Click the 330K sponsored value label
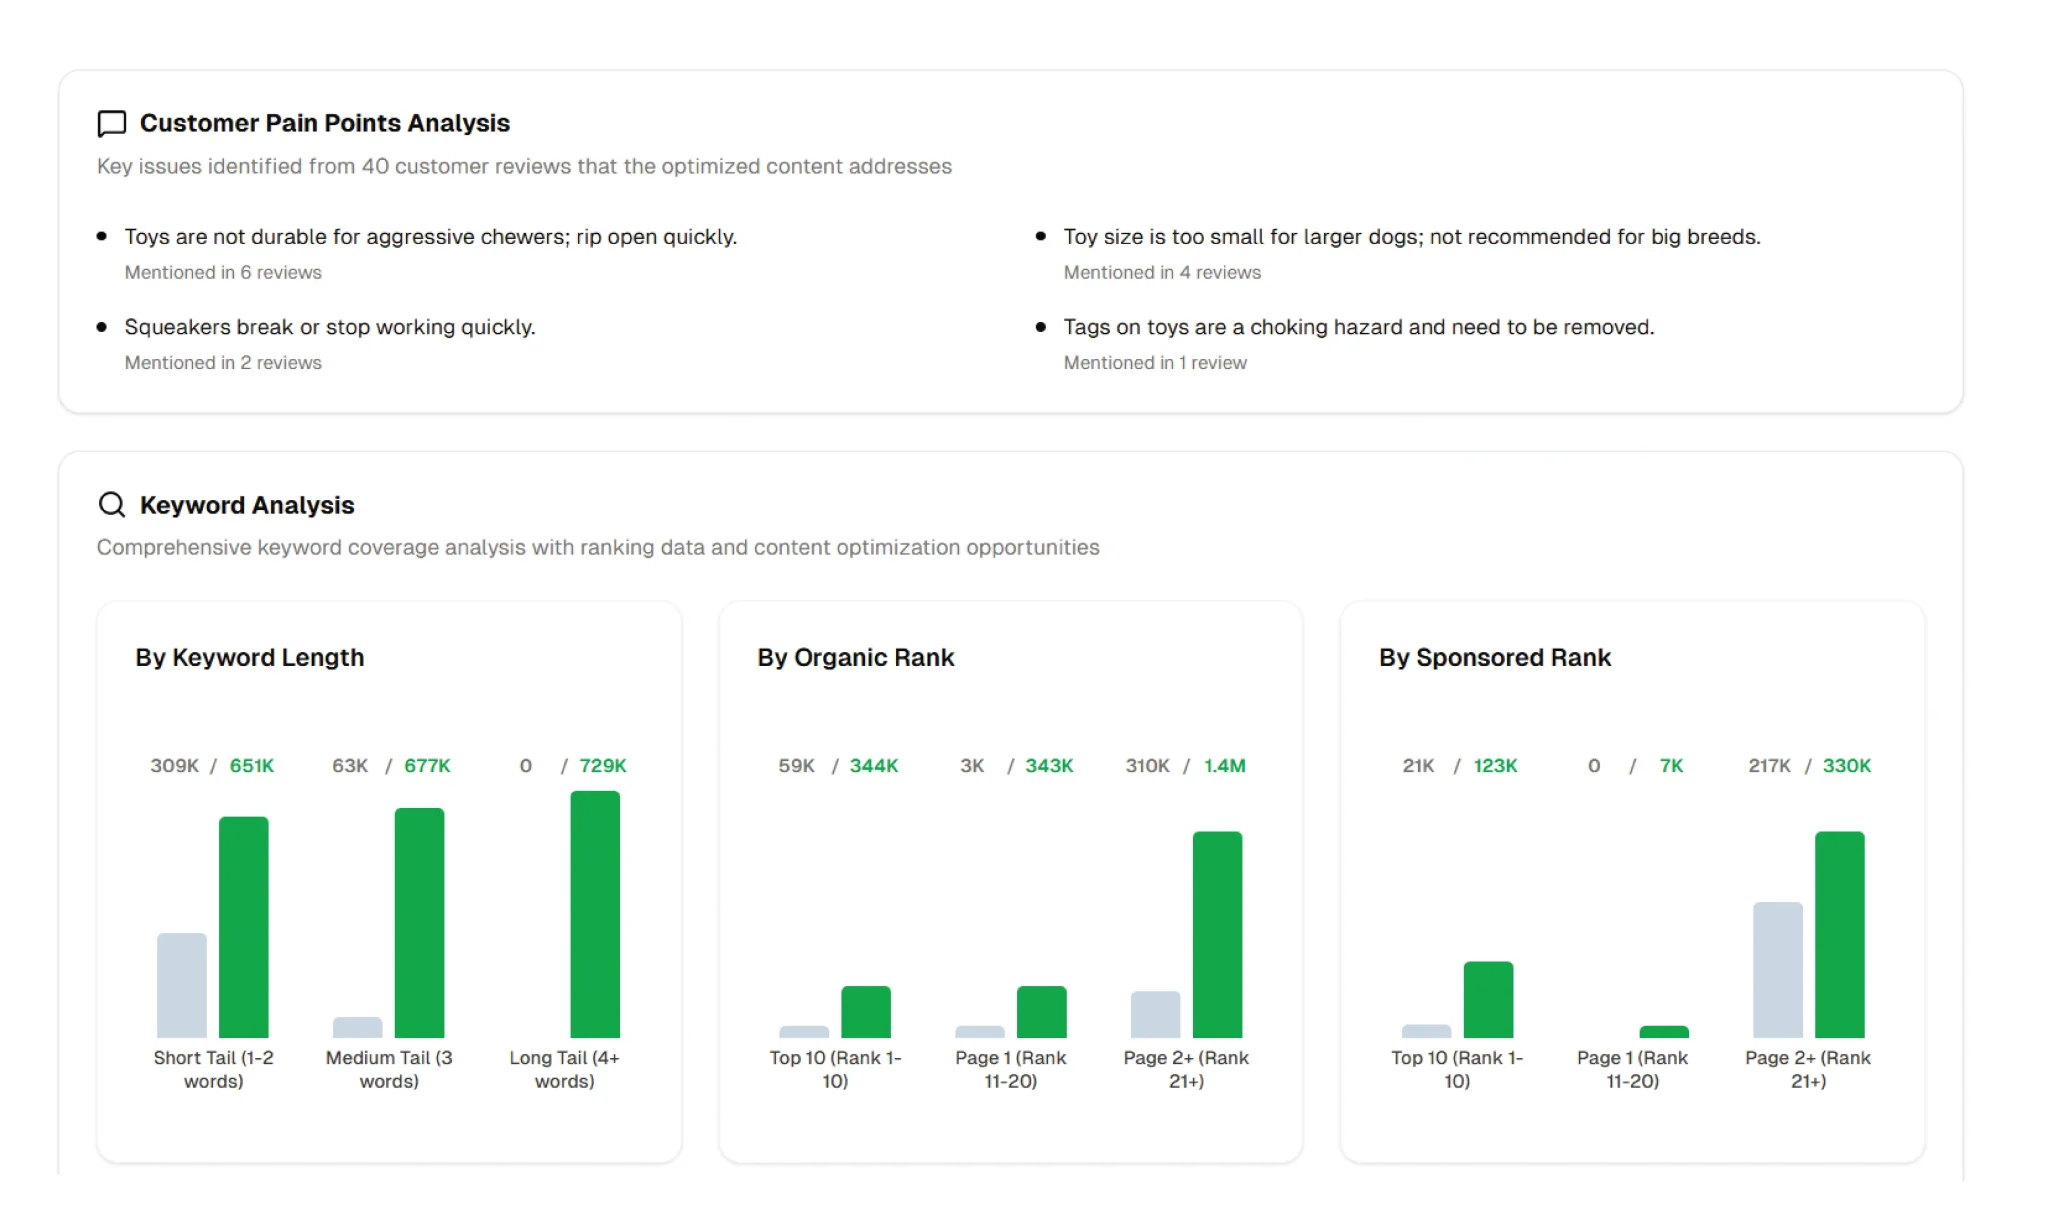The height and width of the screenshot is (1229, 2048). (1847, 766)
